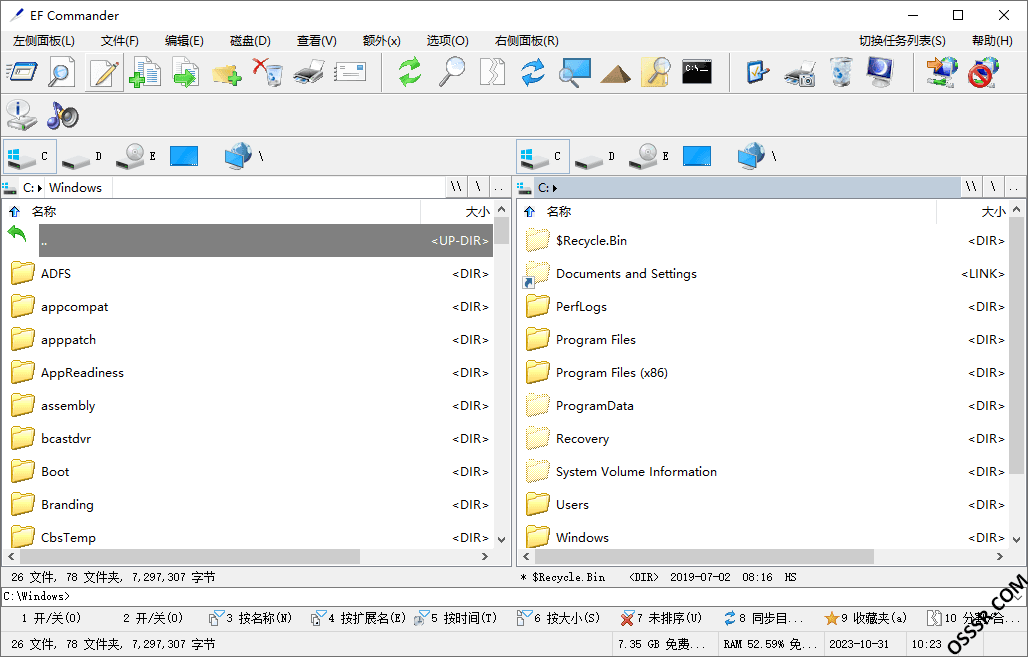Screen dimensions: 1028x657
Task: Open the 编辑(E) menu
Action: coord(184,41)
